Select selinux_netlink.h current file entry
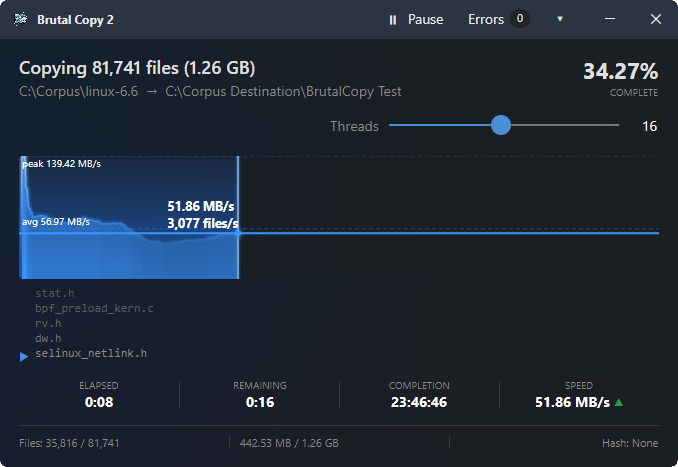678x467 pixels. pos(91,353)
